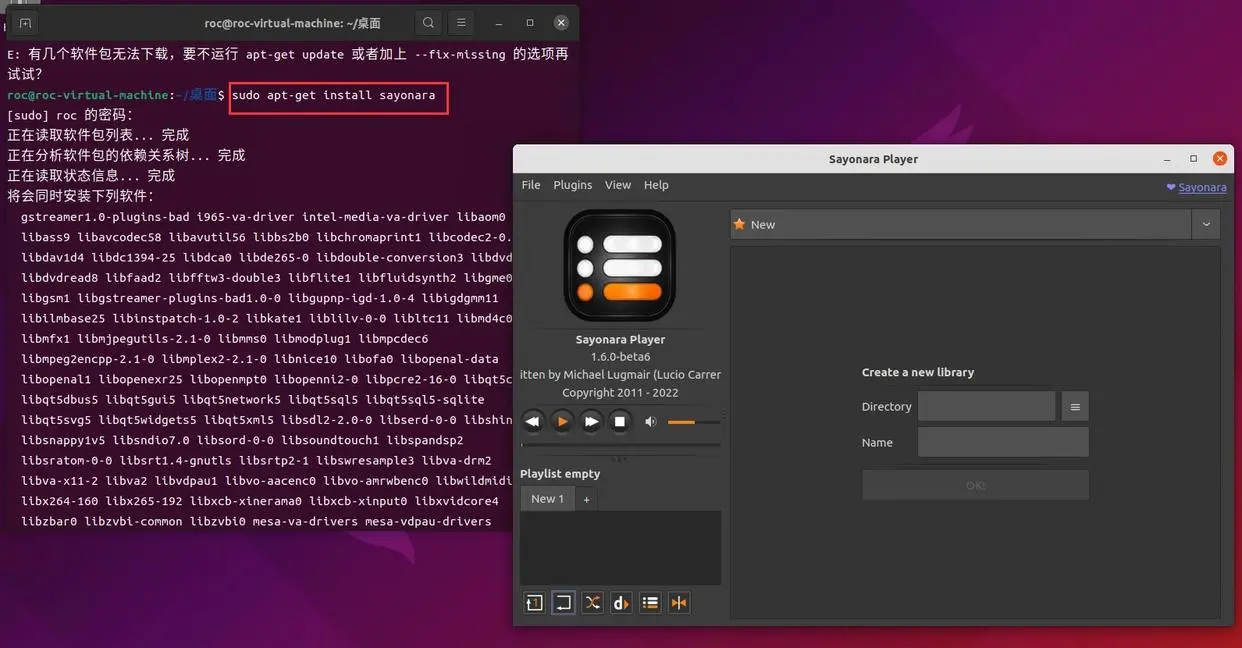Click the '1.6.0-beta6' version text
Image resolution: width=1242 pixels, height=648 pixels.
coord(620,357)
